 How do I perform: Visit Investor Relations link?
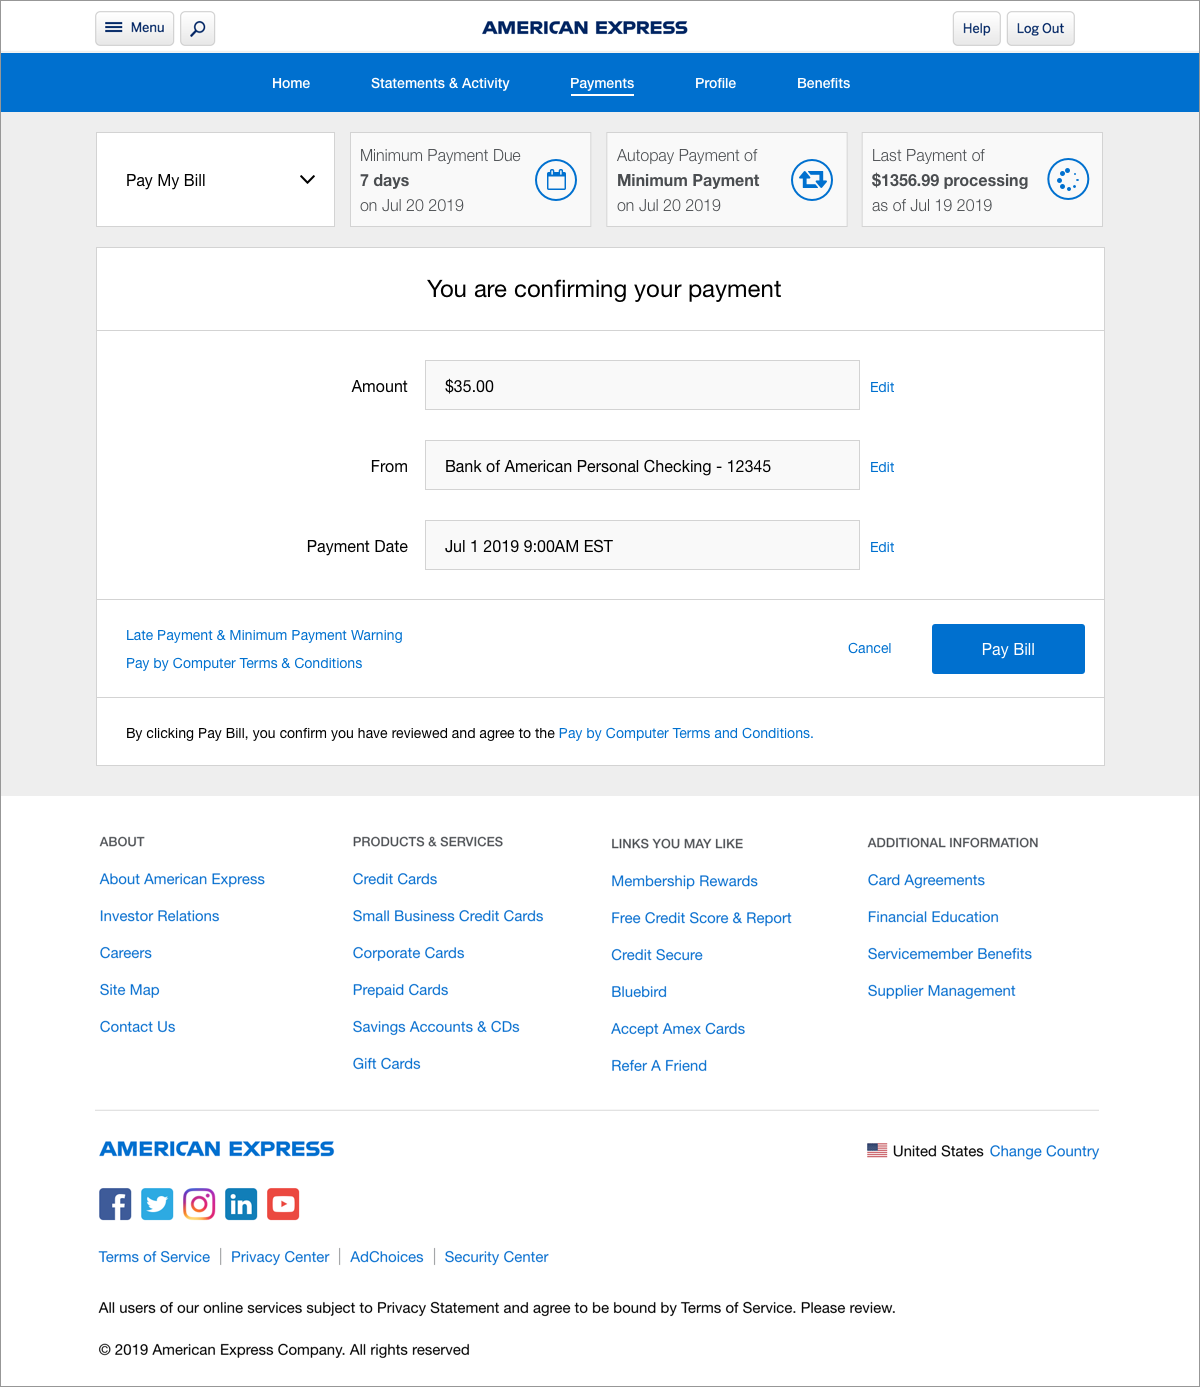pos(159,916)
